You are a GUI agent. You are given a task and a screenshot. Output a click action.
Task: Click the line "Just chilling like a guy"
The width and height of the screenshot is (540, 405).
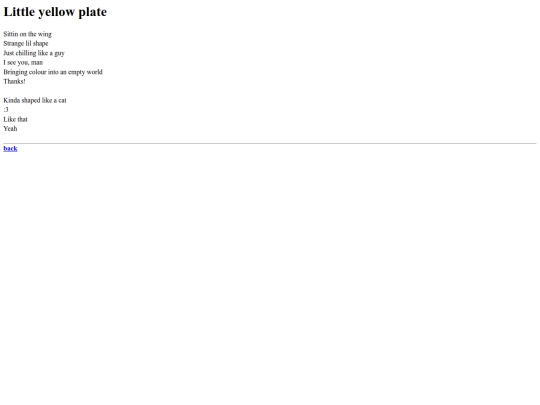[34, 53]
